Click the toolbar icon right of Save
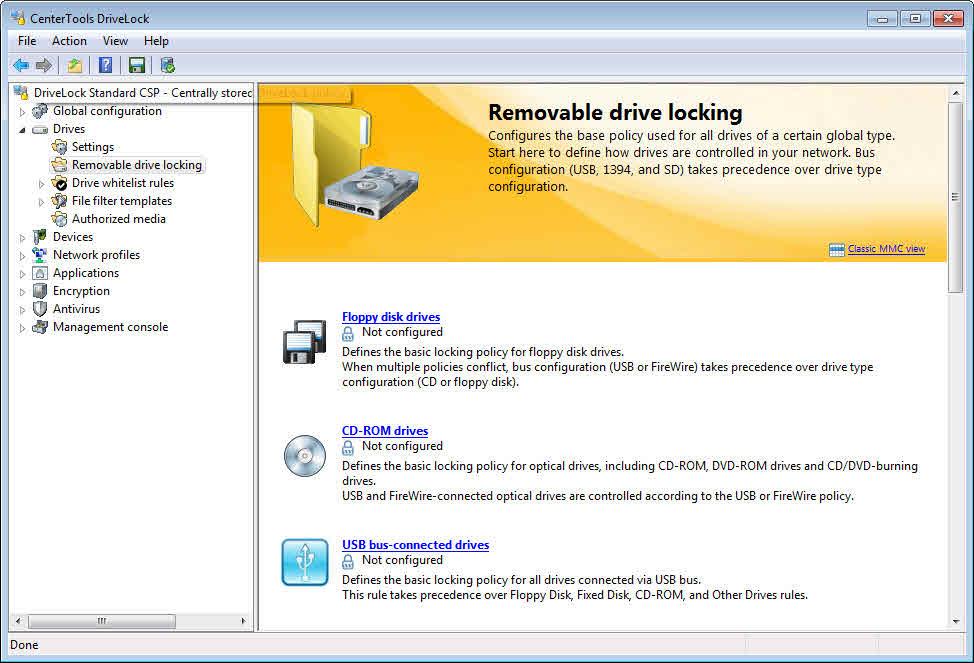Screen dimensions: 974x663 [x=168, y=65]
